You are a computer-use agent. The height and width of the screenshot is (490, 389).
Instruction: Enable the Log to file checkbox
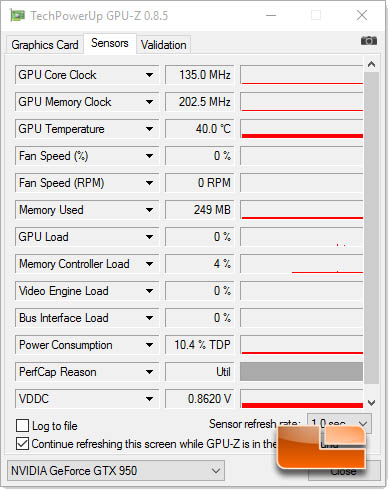pos(22,426)
